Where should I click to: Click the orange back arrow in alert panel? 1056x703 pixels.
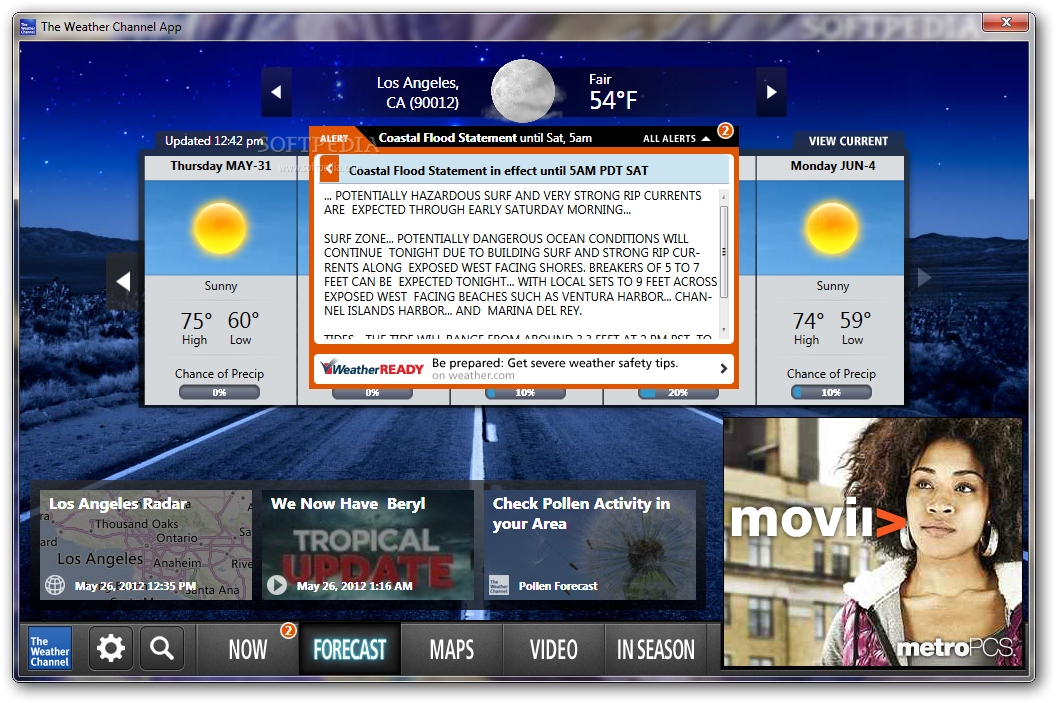329,170
